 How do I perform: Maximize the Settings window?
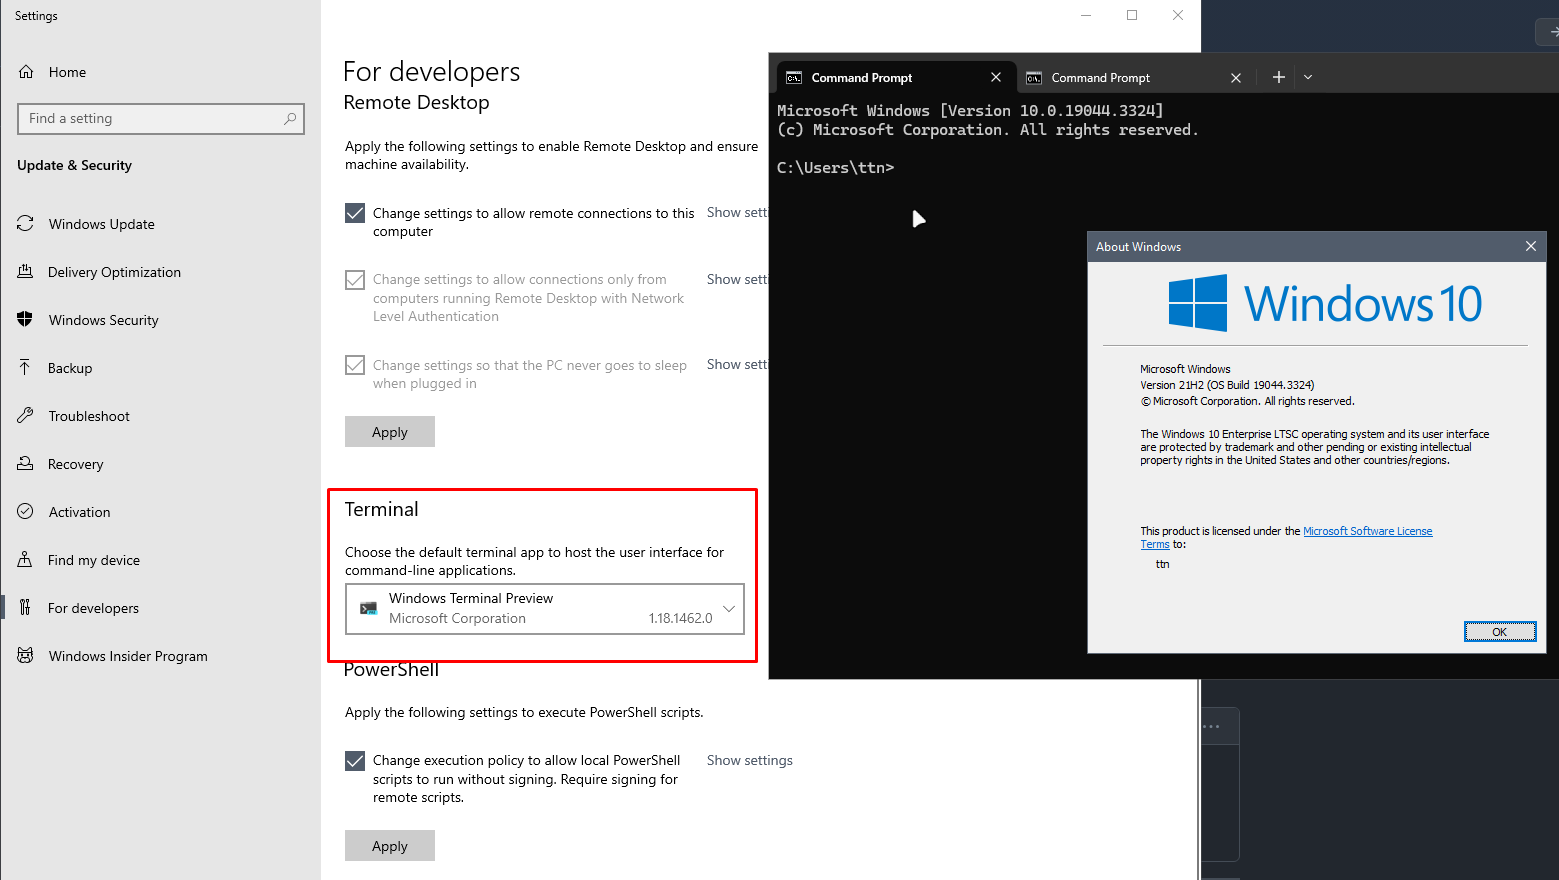[x=1132, y=15]
